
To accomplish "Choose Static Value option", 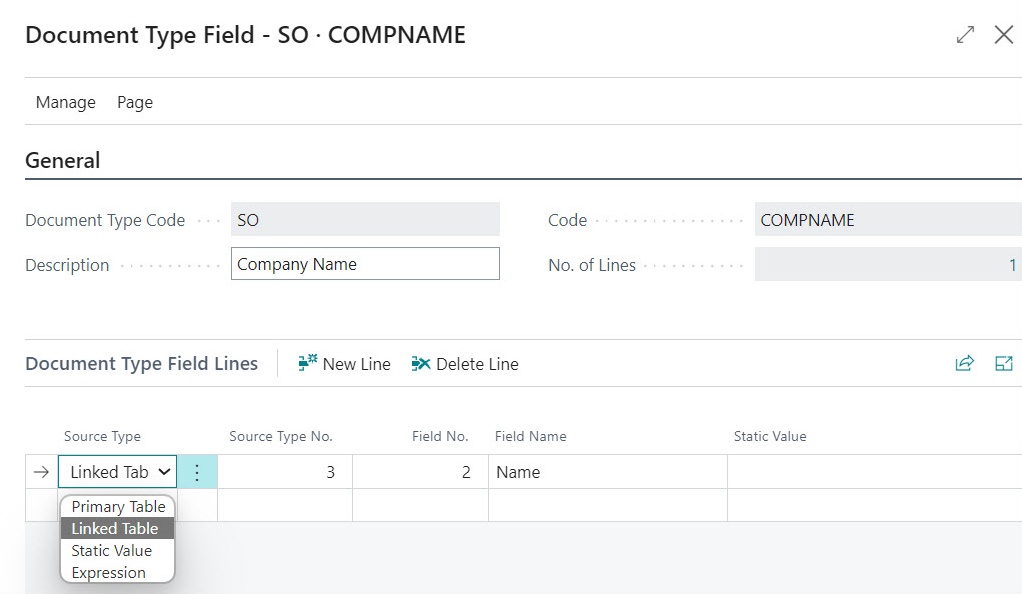I will [112, 551].
